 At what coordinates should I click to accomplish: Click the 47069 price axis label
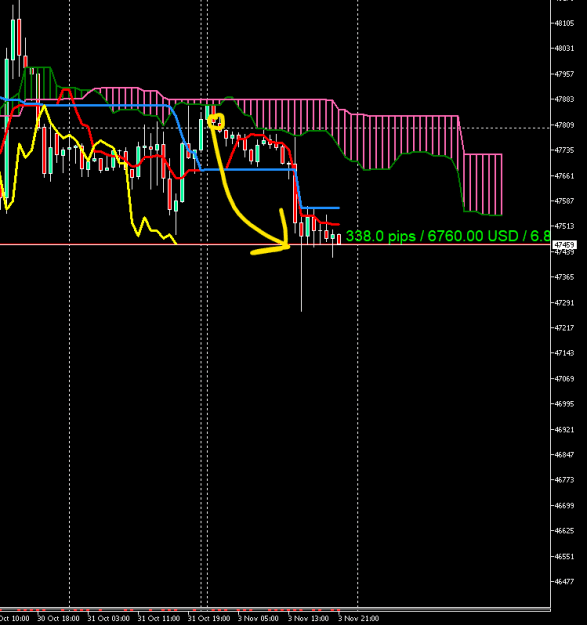click(565, 378)
